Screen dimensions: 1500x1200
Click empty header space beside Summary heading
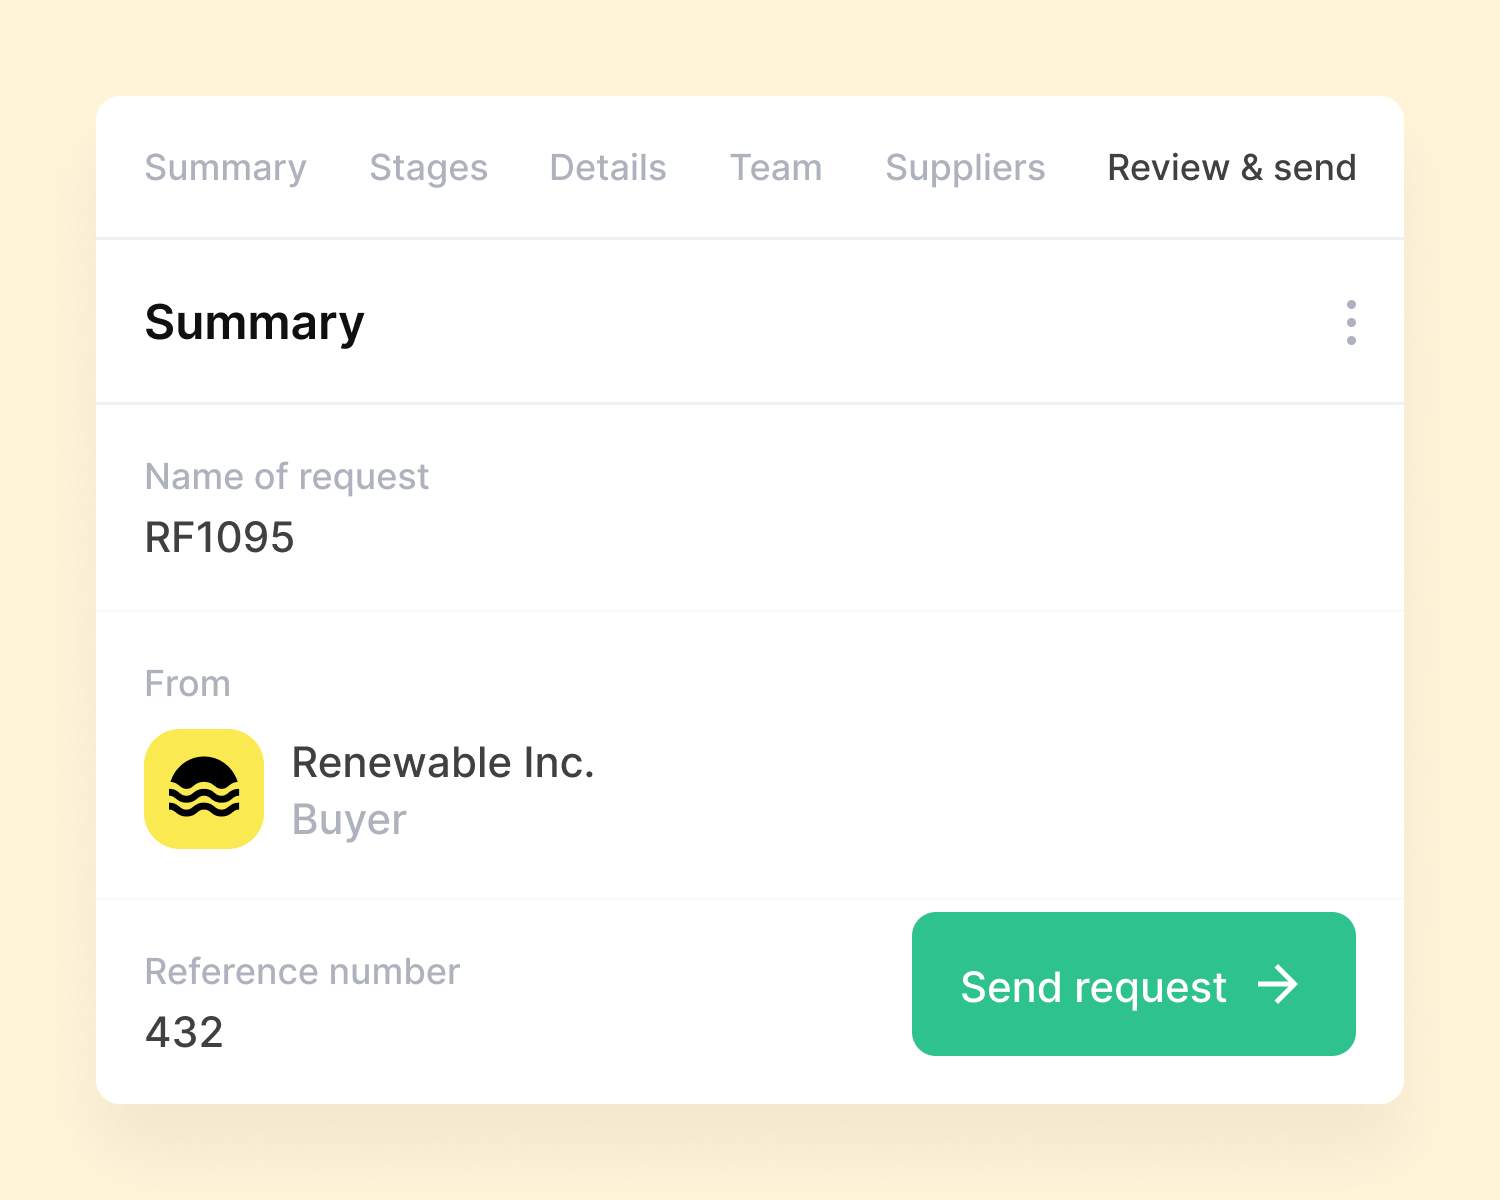point(800,322)
